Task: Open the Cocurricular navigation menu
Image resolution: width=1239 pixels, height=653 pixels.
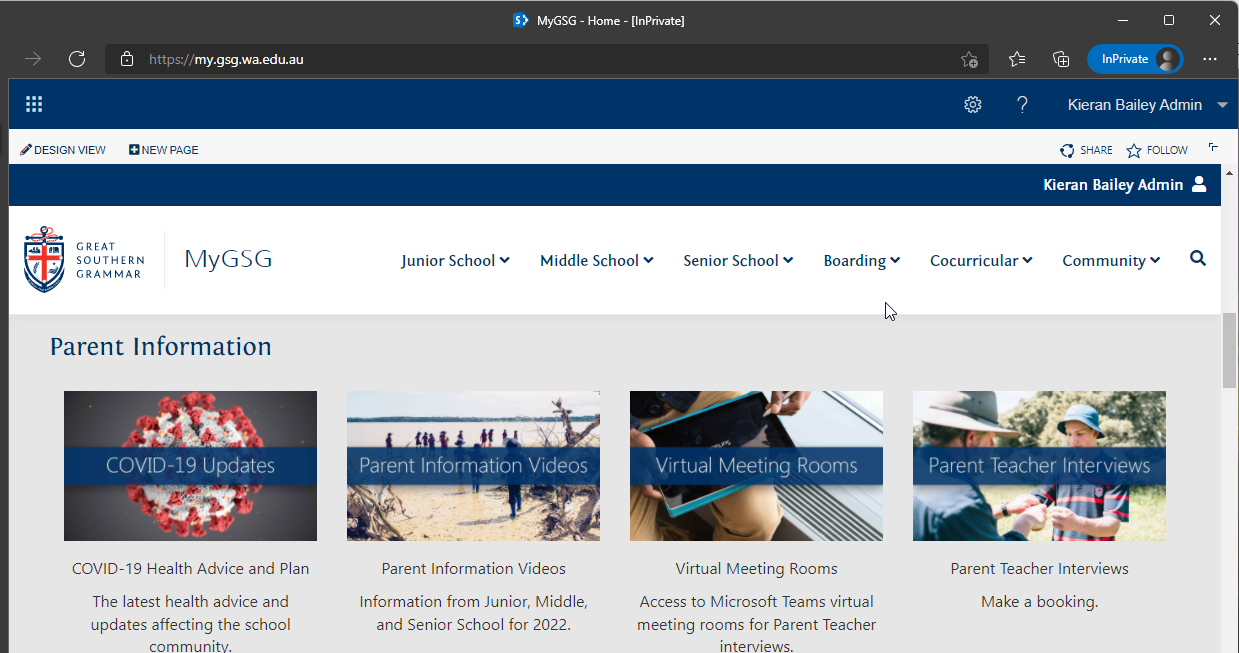Action: [981, 260]
